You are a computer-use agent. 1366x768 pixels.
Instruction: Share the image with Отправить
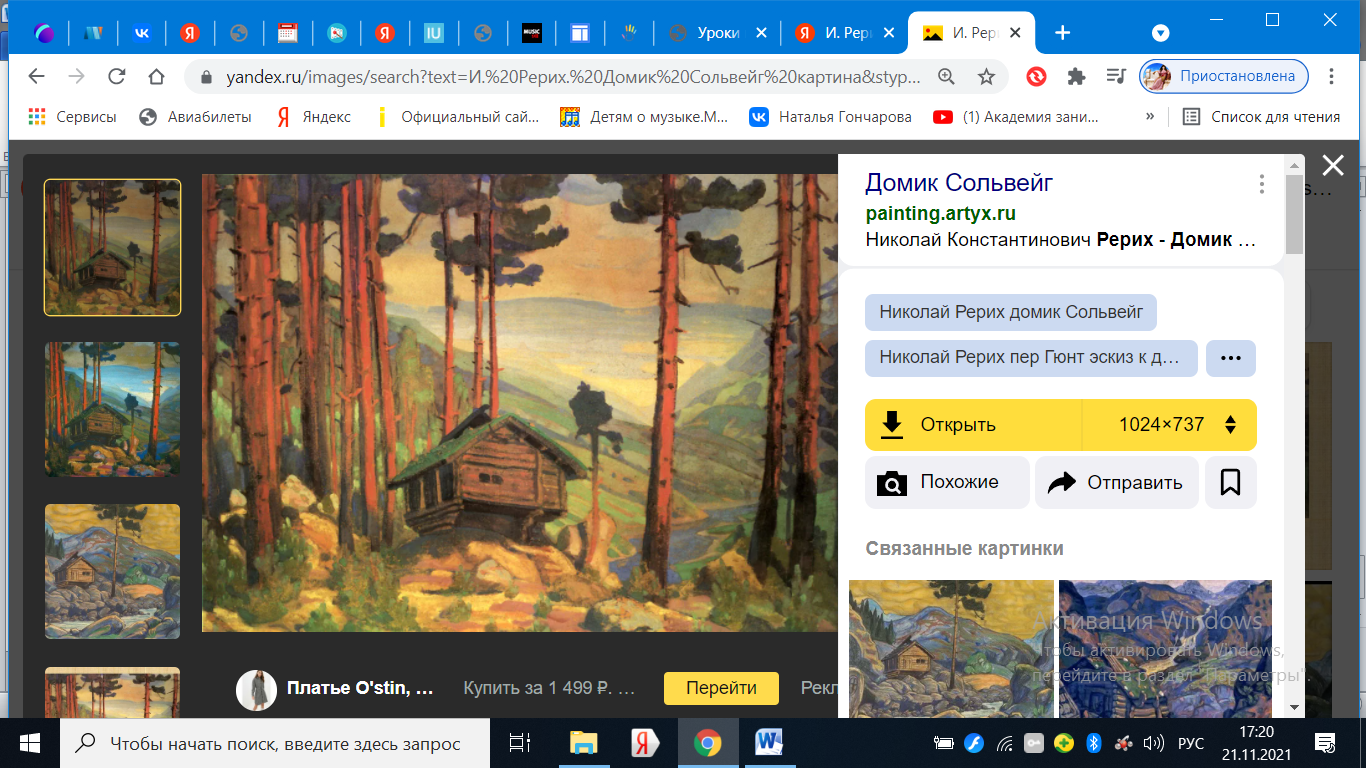tap(1116, 482)
